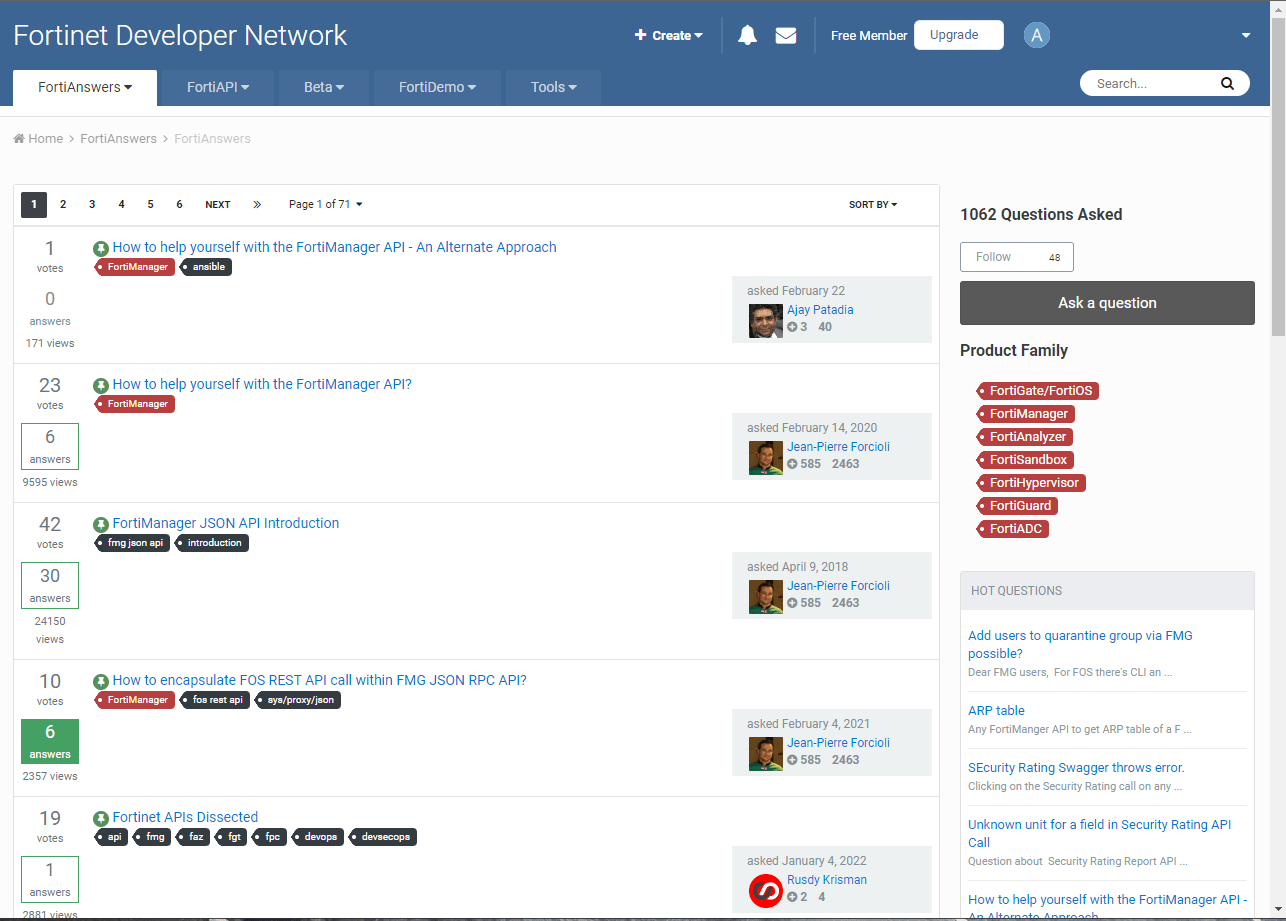Screen dimensions: 1286x921
Task: Click the NEXT page link
Action: click(218, 204)
